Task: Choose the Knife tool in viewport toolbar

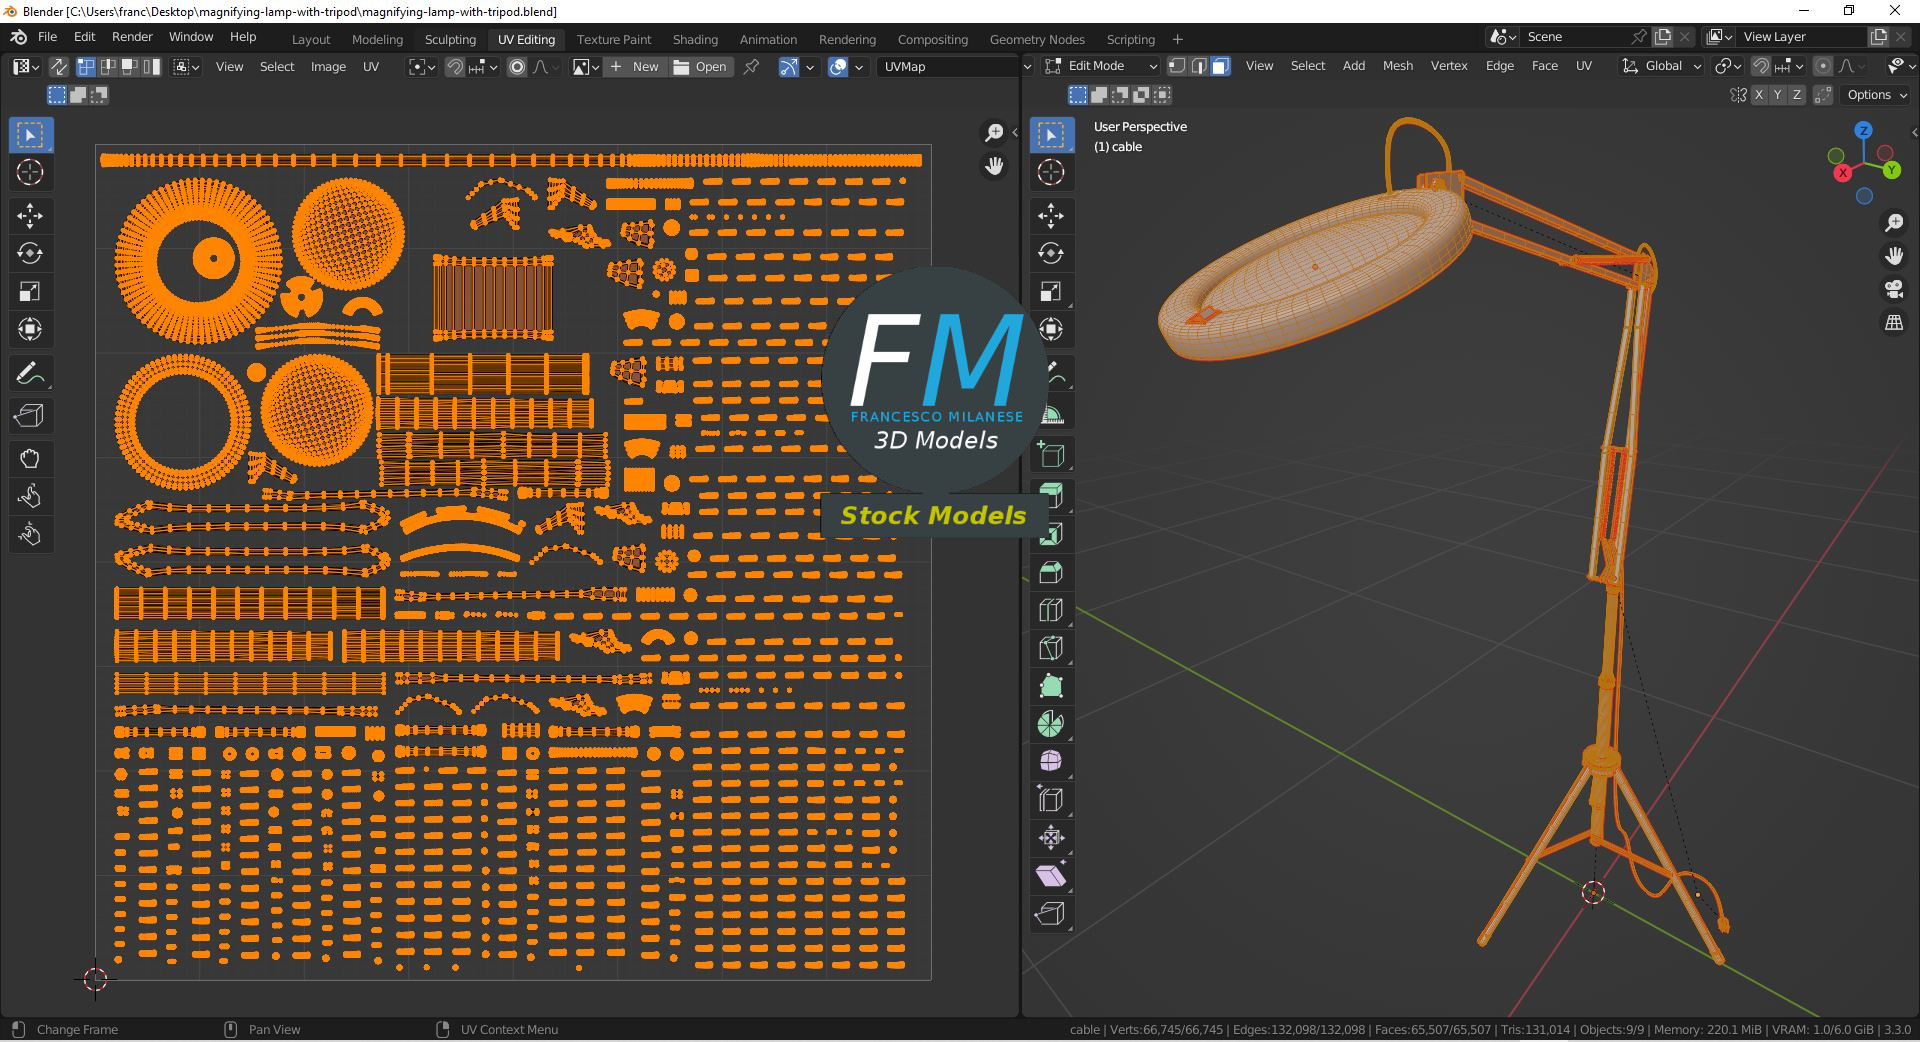Action: [x=1050, y=648]
